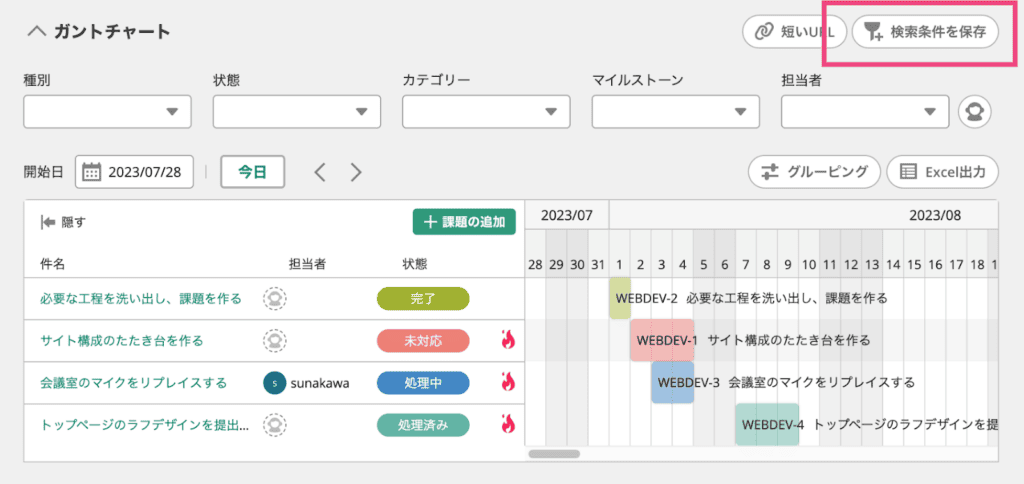This screenshot has width=1024, height=484.
Task: Open the 状態 filter dropdown
Action: point(297,112)
